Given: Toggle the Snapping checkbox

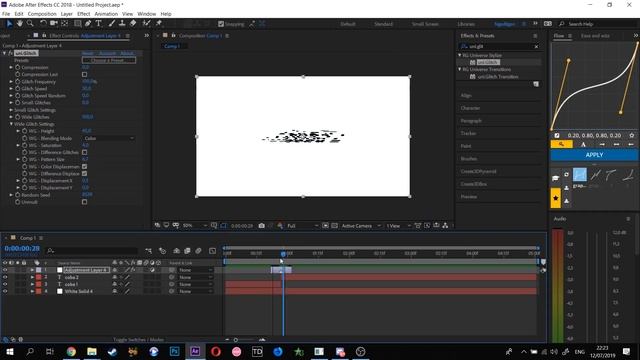Looking at the screenshot, I should (221, 24).
